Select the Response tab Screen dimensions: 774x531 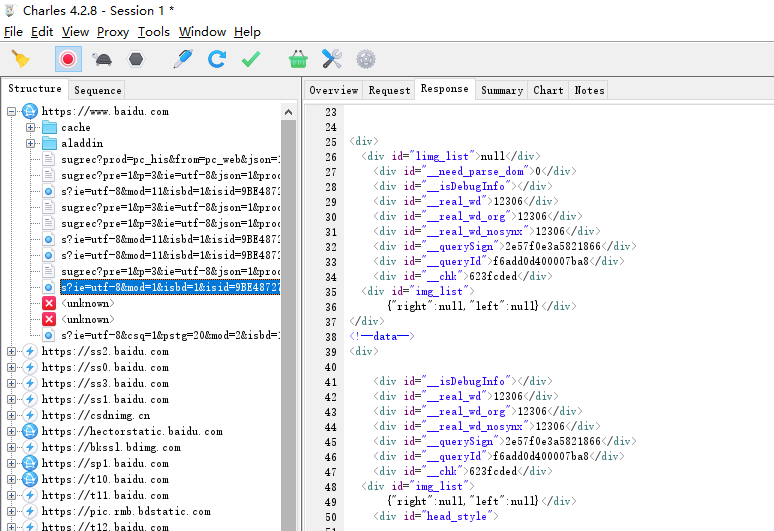click(x=445, y=89)
